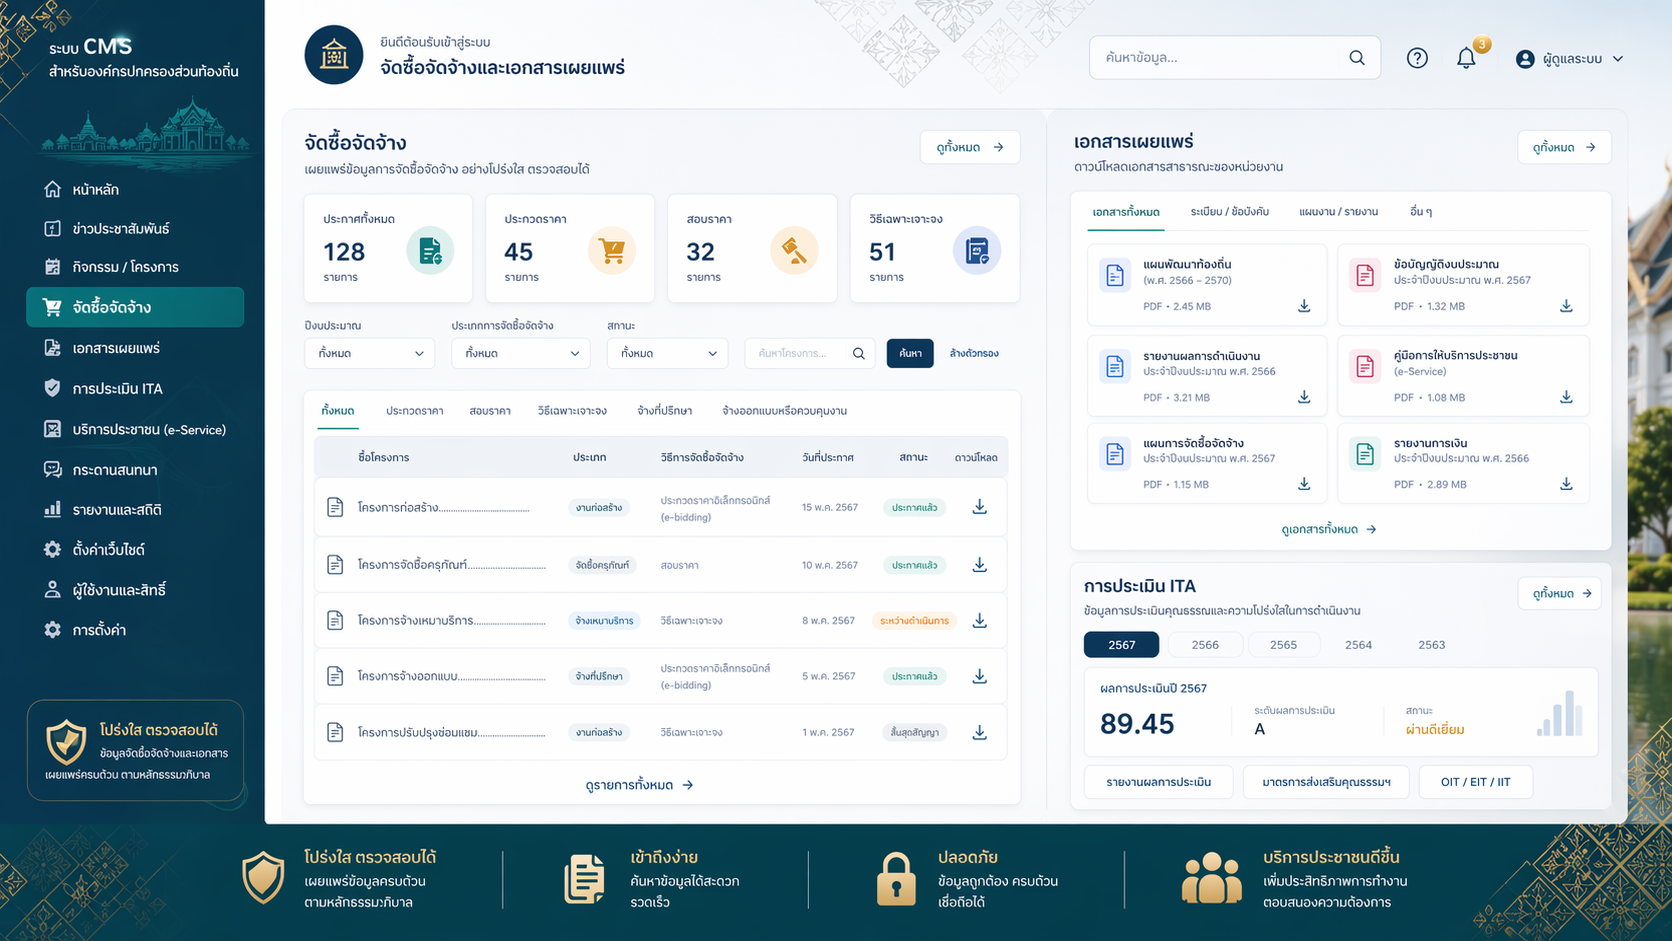Download ข้อบัญญัติงบประมาณ PDF
1672x941 pixels.
point(1566,306)
